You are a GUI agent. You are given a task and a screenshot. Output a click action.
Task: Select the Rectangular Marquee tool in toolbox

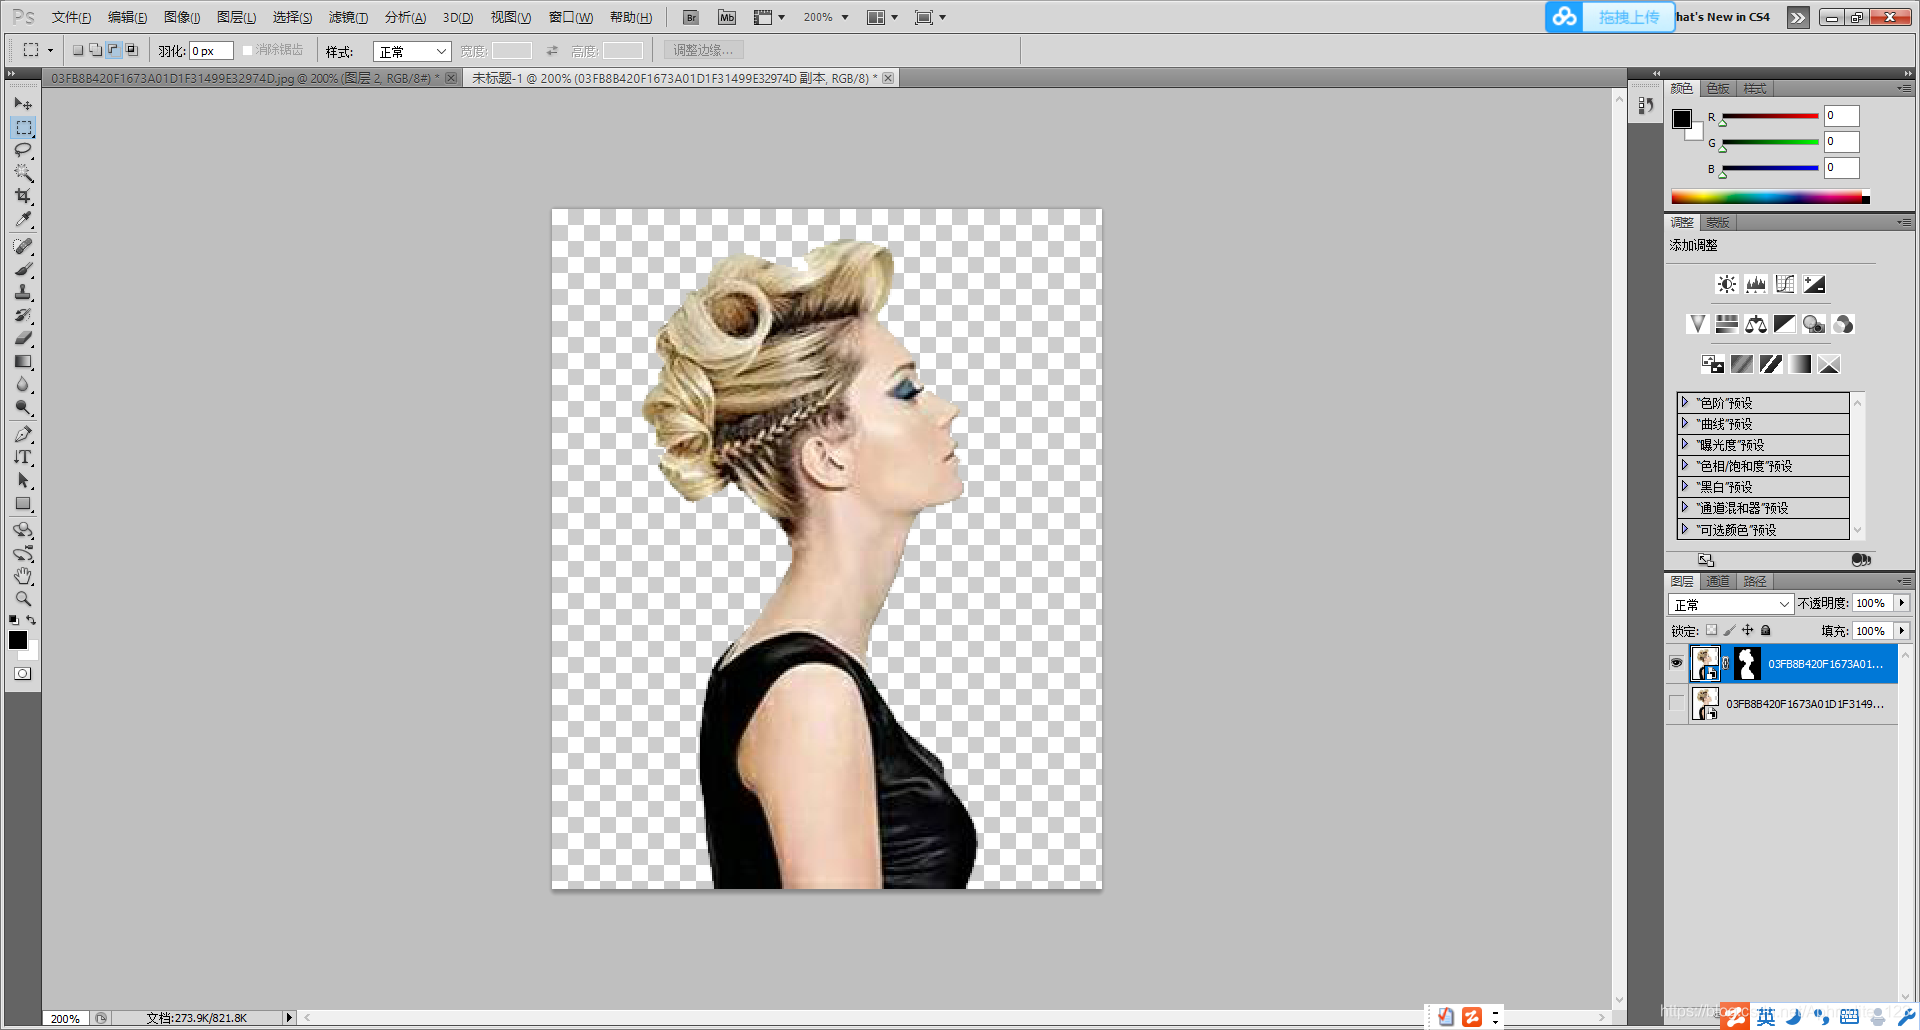tap(23, 127)
